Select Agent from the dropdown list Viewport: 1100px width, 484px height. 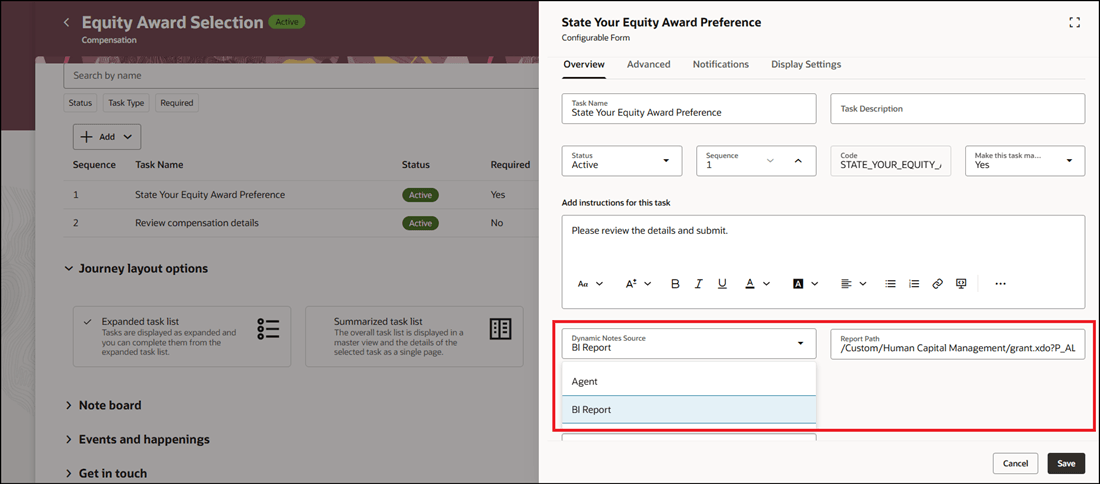click(689, 382)
